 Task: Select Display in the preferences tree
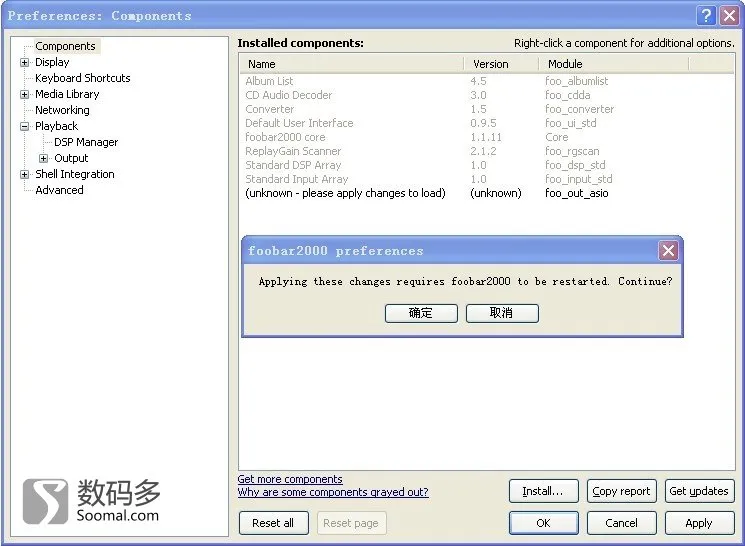tap(52, 62)
